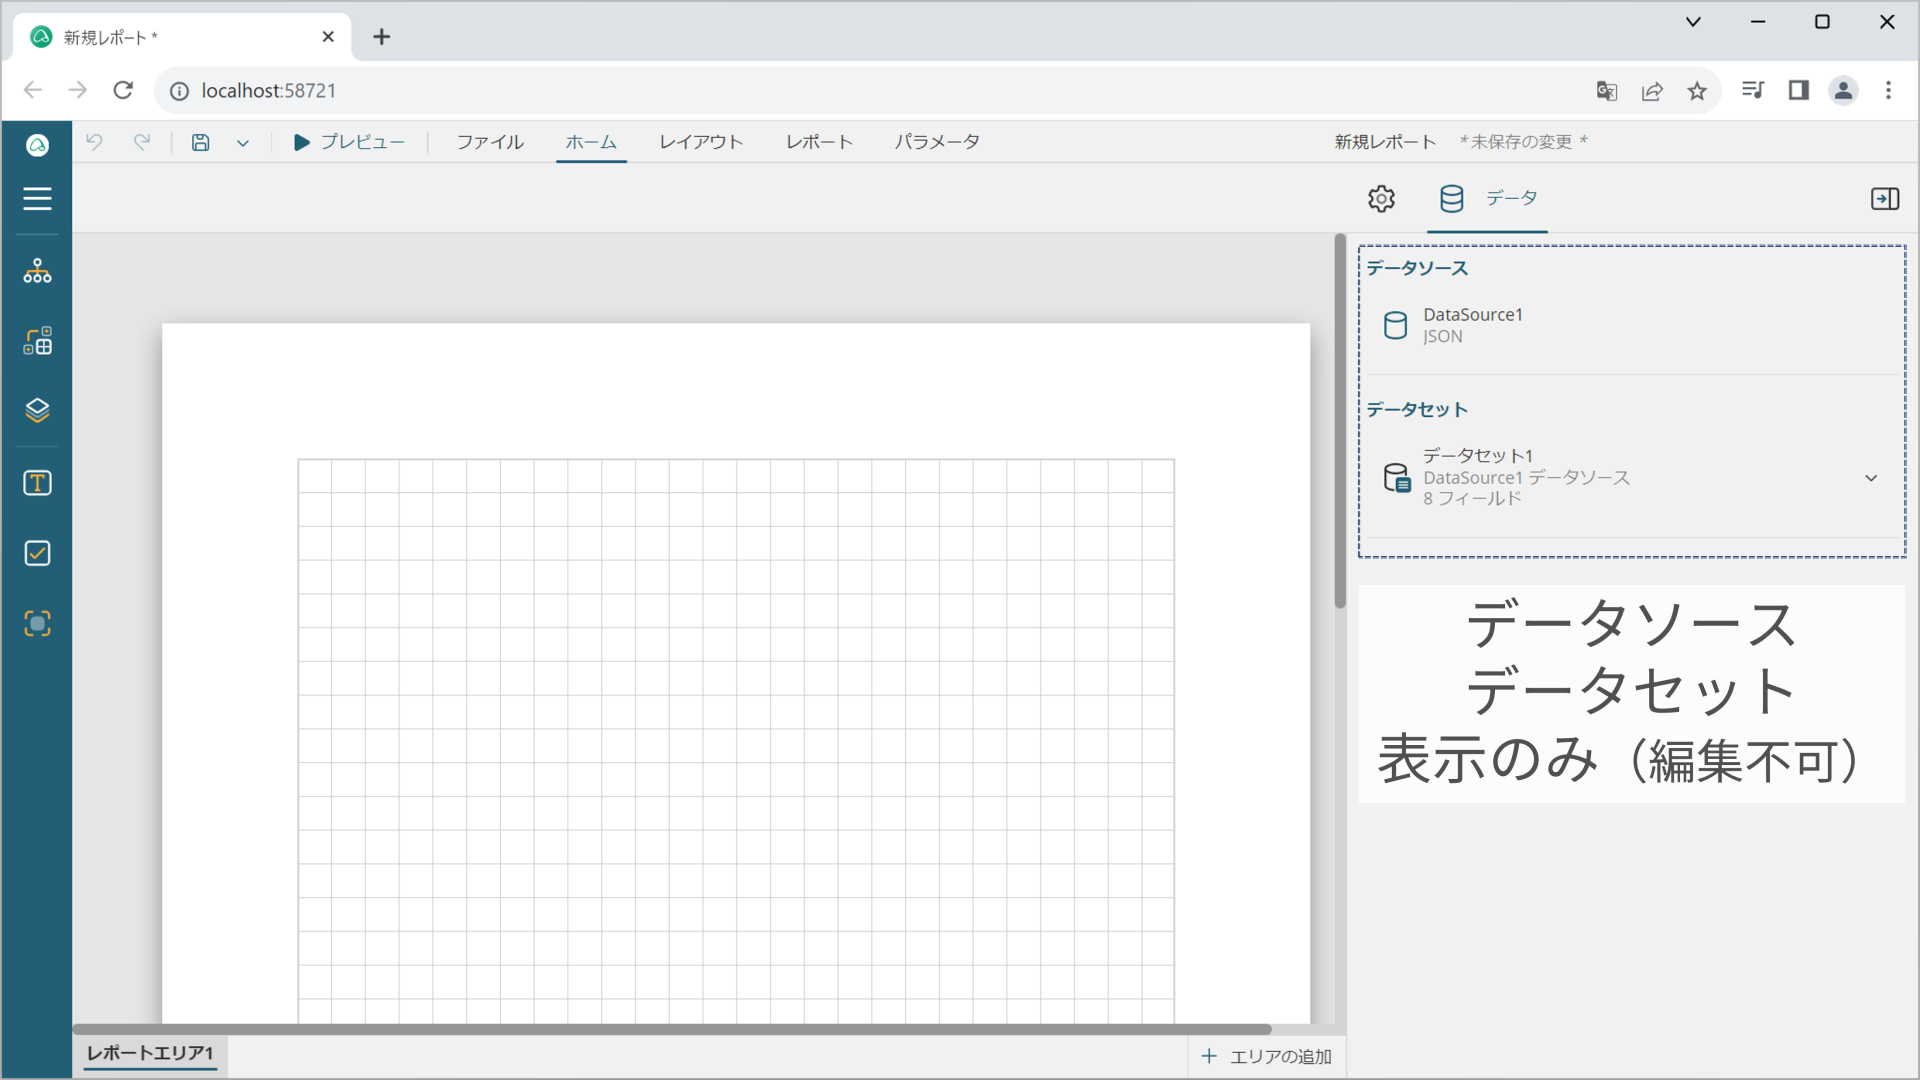The height and width of the screenshot is (1080, 1920).
Task: Click the データセット section heading
Action: pyautogui.click(x=1417, y=409)
